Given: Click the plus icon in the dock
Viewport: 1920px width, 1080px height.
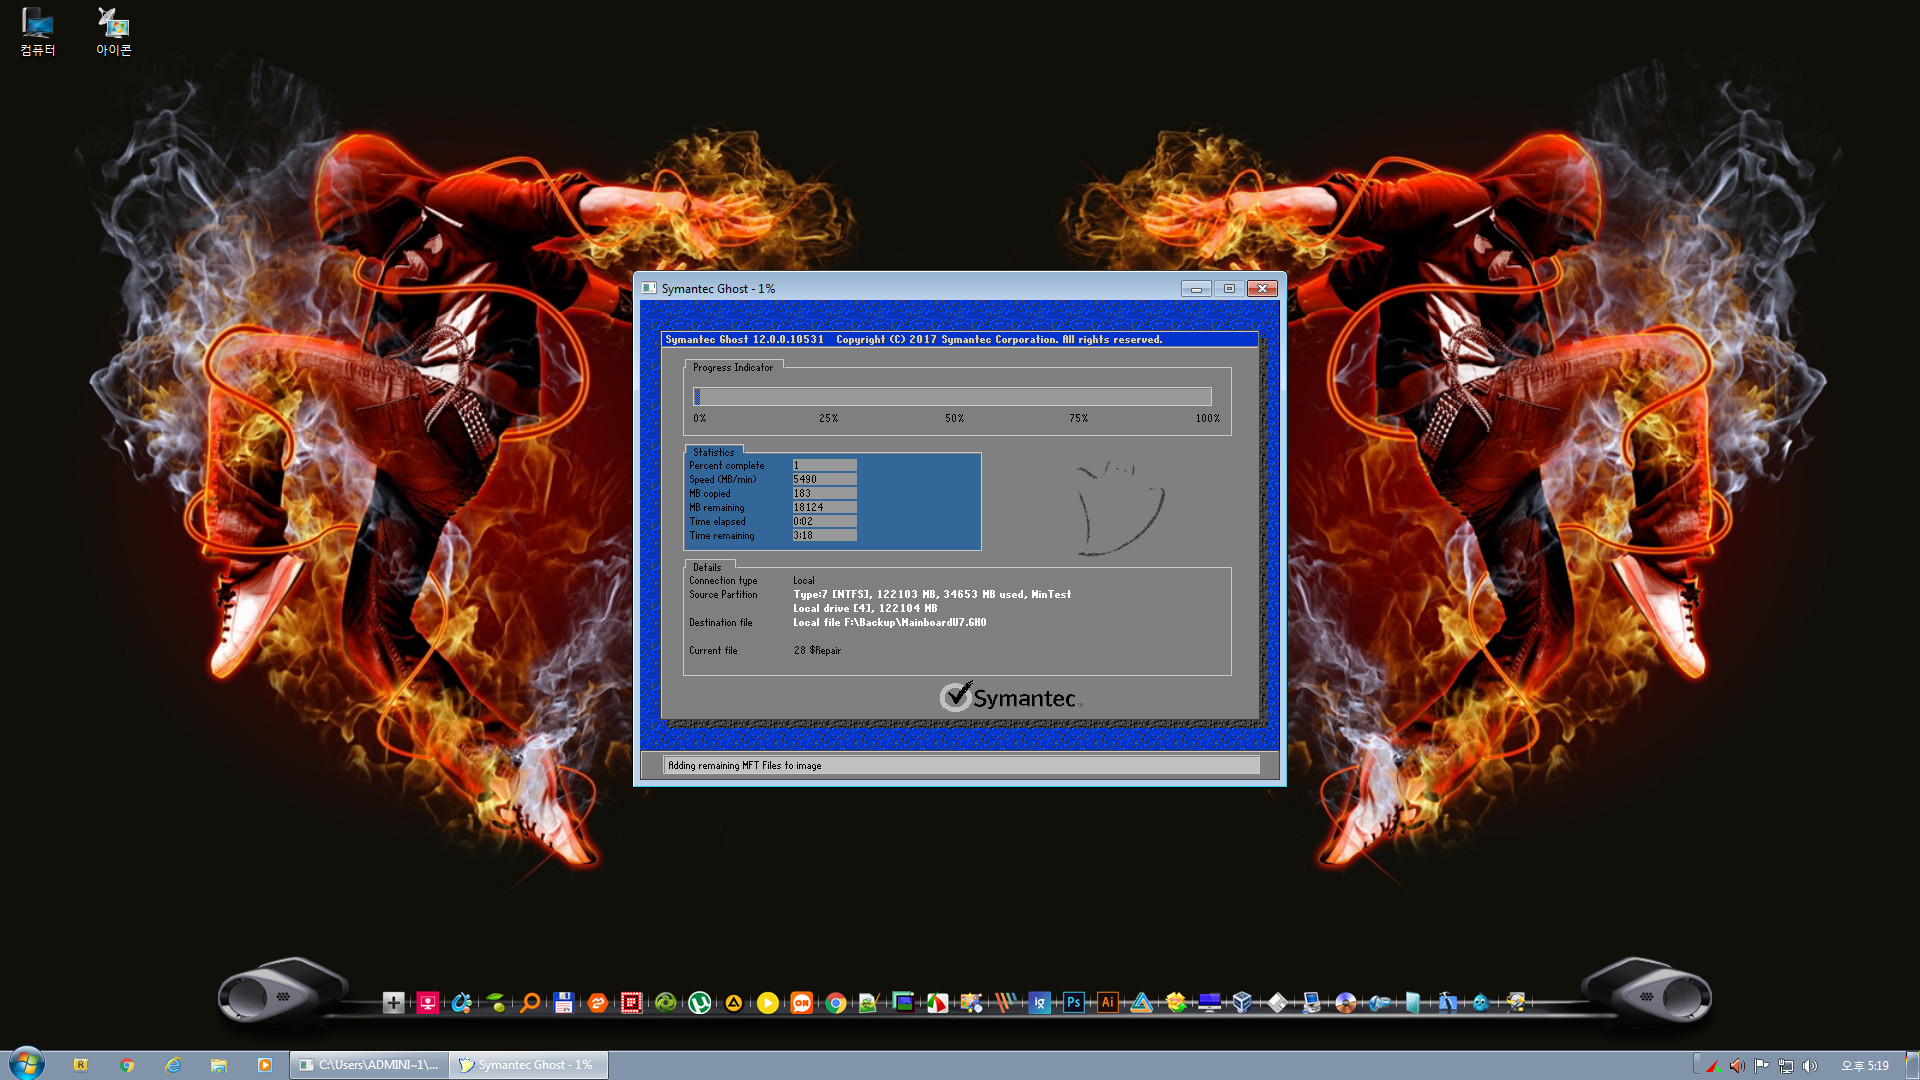Looking at the screenshot, I should click(x=394, y=1002).
